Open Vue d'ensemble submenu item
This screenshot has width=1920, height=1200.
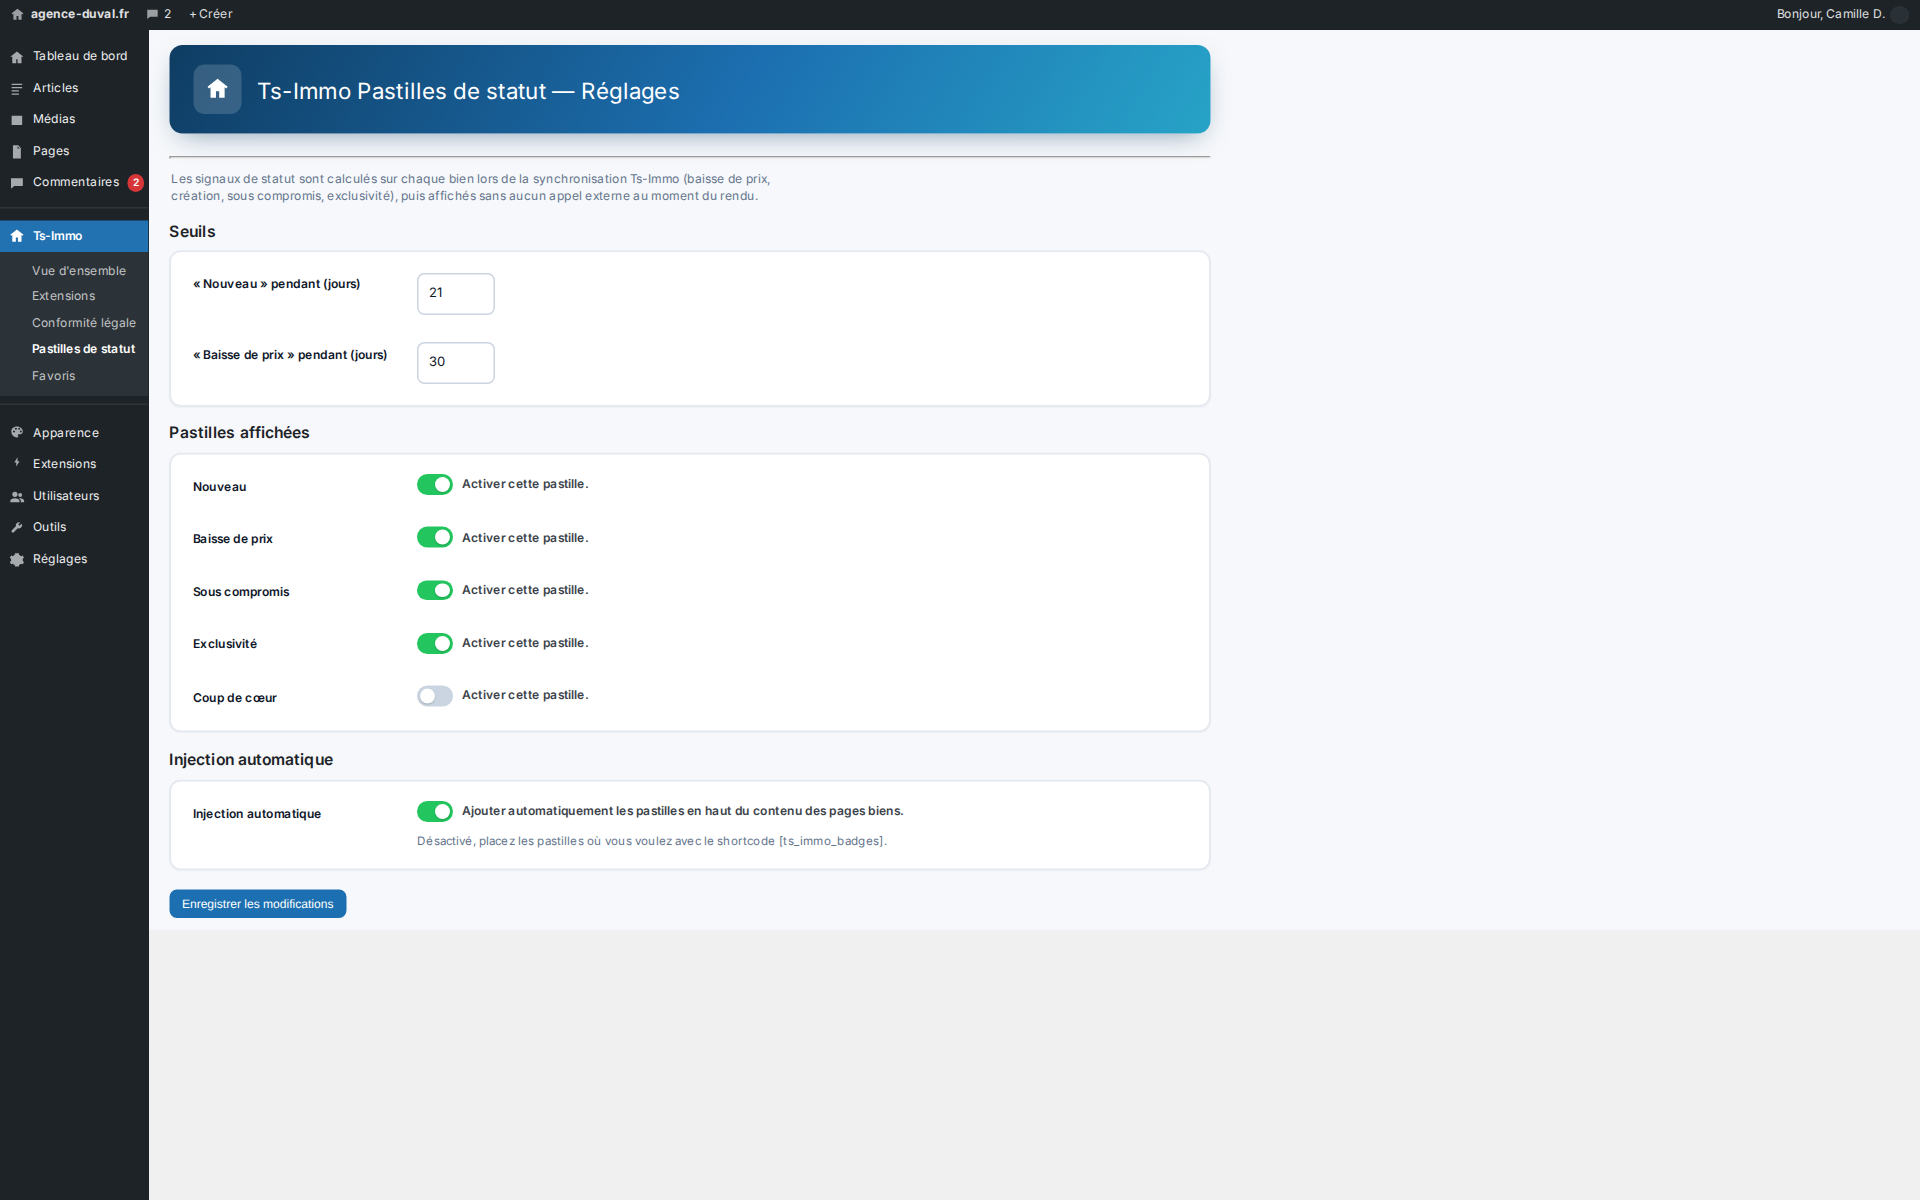click(x=79, y=271)
